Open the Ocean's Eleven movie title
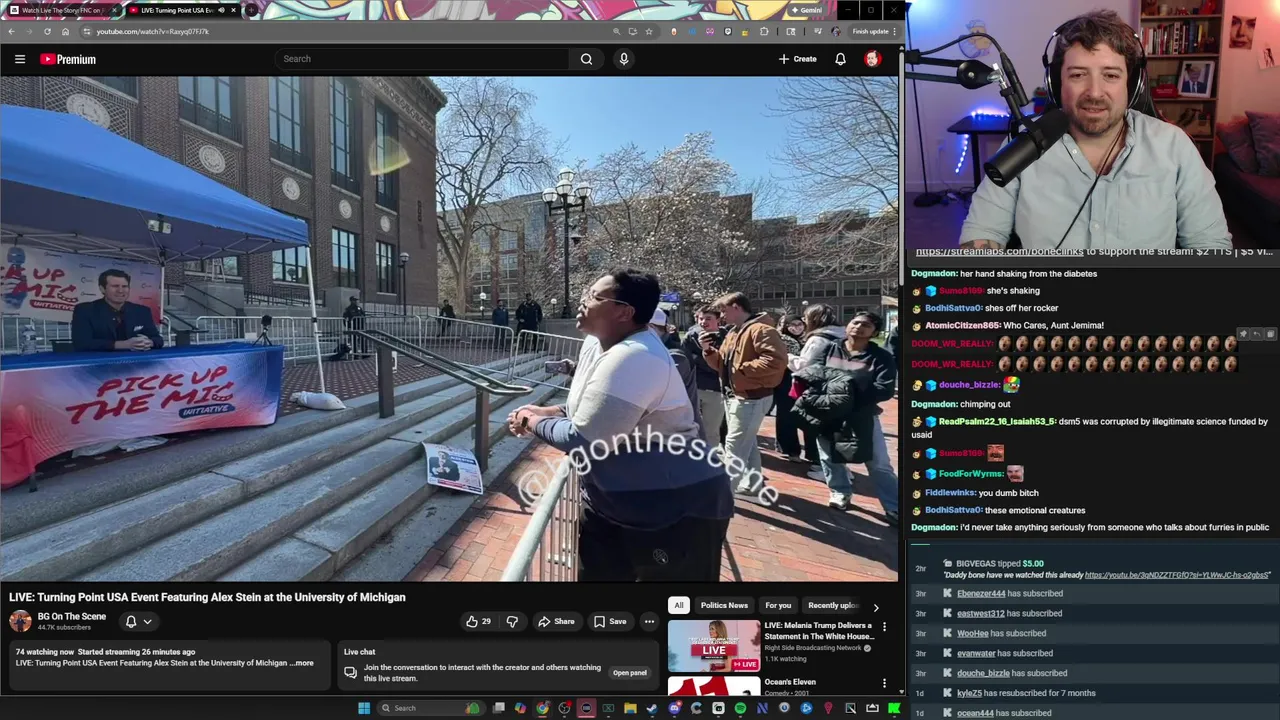Image resolution: width=1280 pixels, height=720 pixels. click(x=790, y=682)
